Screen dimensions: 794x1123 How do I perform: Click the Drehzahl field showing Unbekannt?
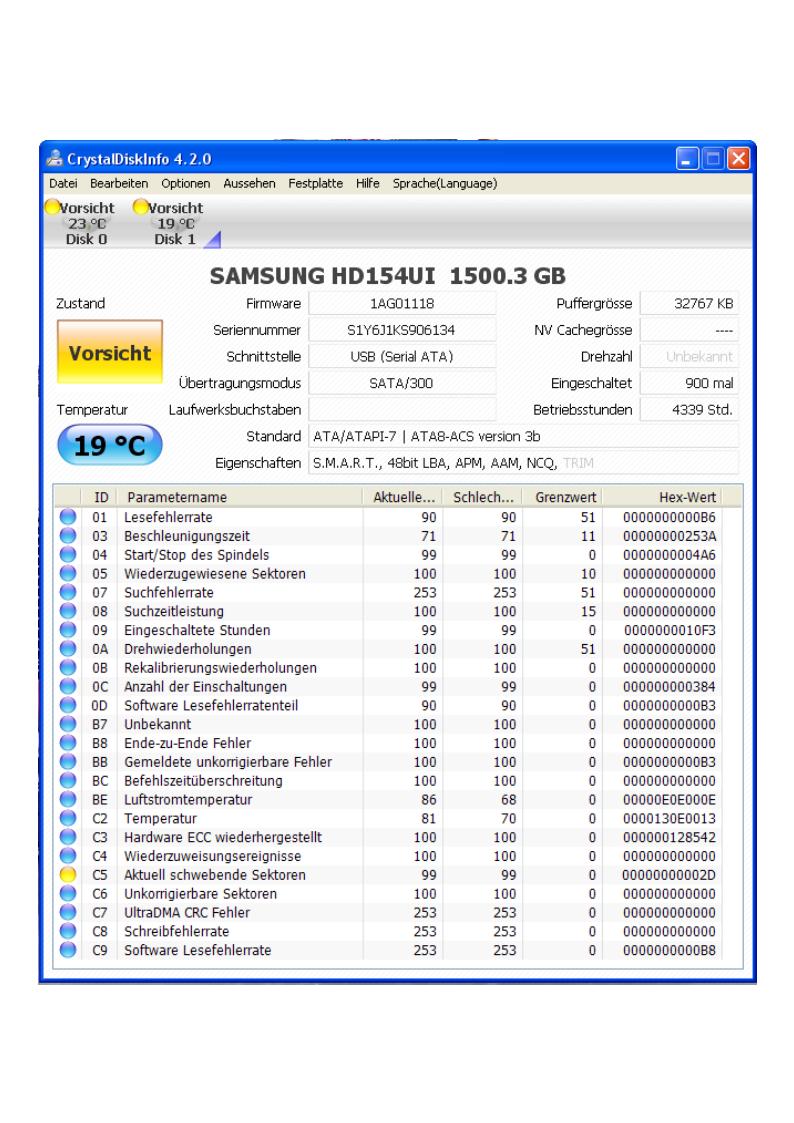click(689, 357)
